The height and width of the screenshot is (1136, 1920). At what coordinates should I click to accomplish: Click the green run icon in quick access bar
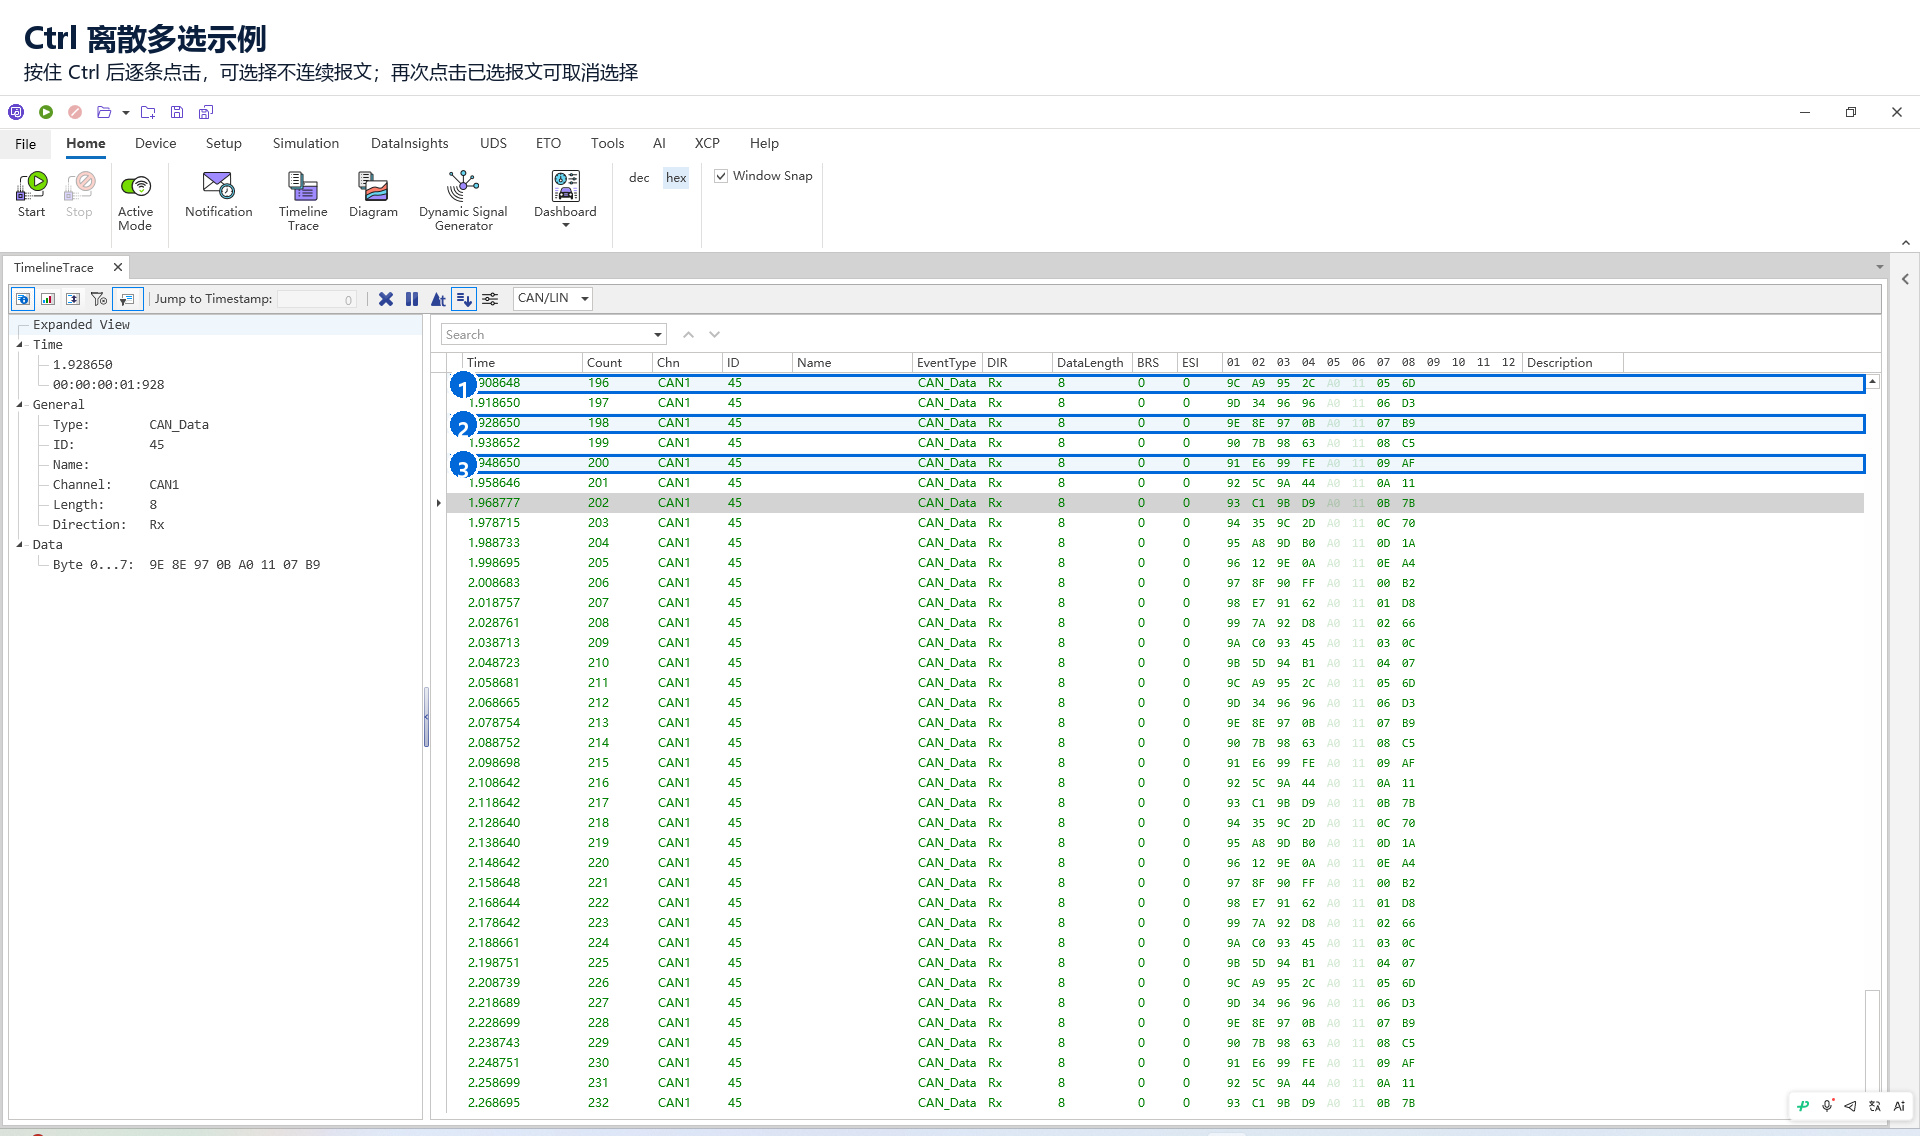click(46, 112)
